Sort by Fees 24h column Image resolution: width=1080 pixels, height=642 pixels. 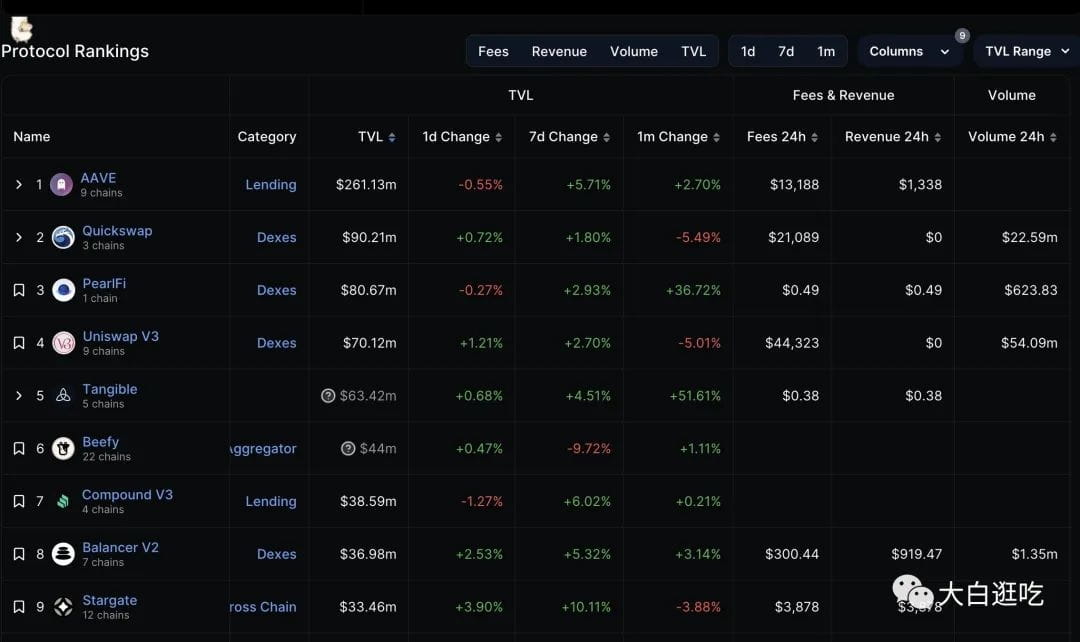[814, 137]
